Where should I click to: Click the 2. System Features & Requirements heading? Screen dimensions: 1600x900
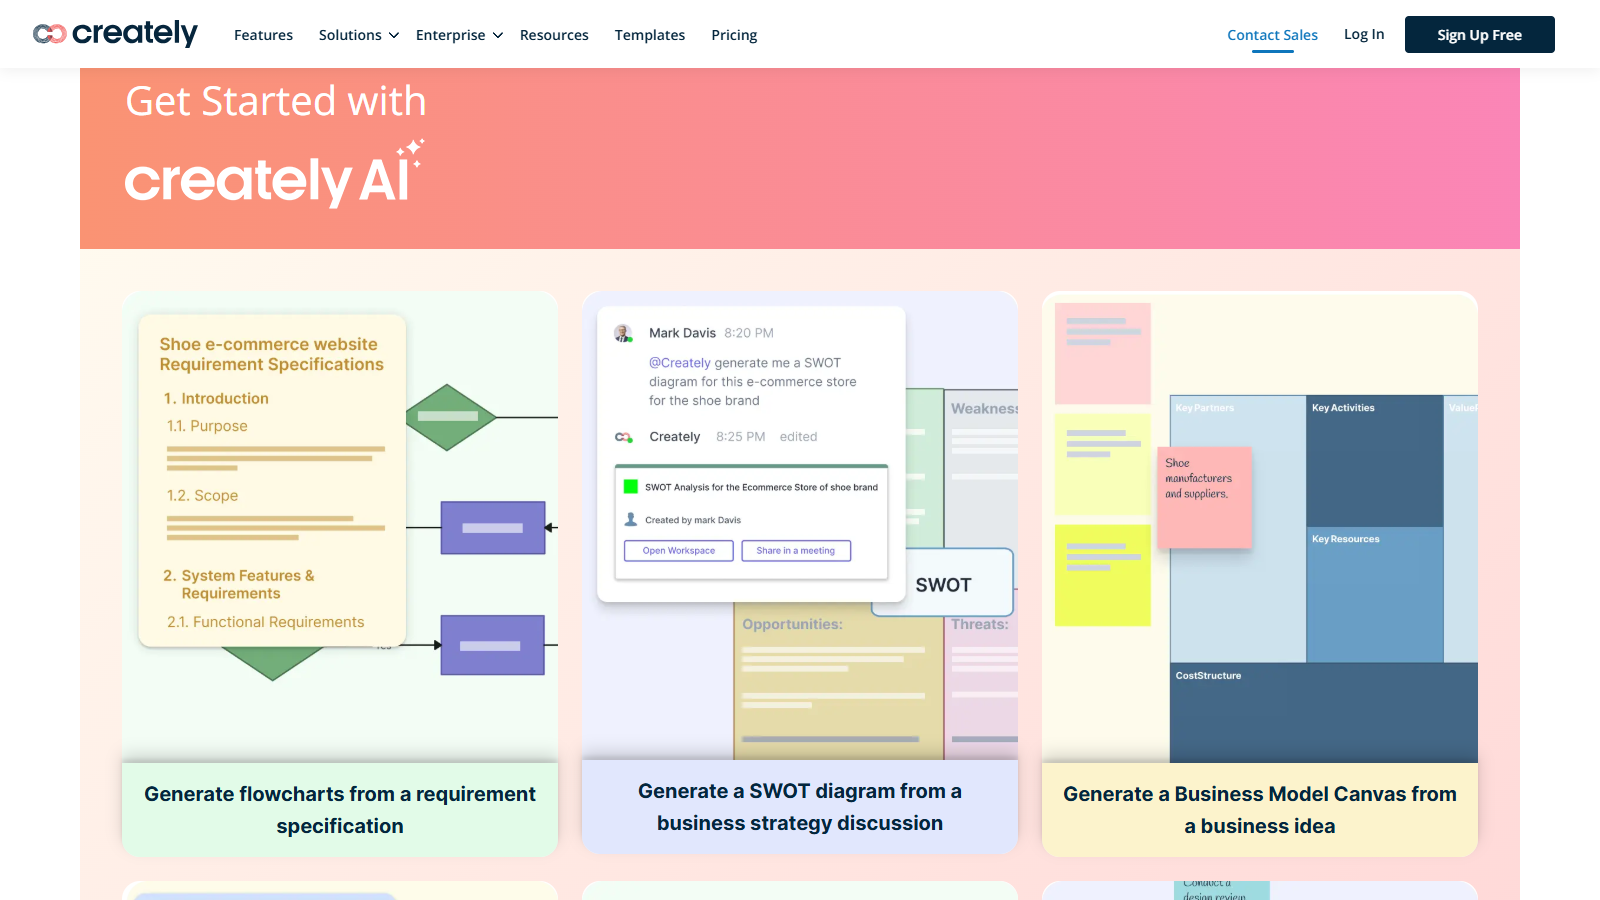click(239, 584)
